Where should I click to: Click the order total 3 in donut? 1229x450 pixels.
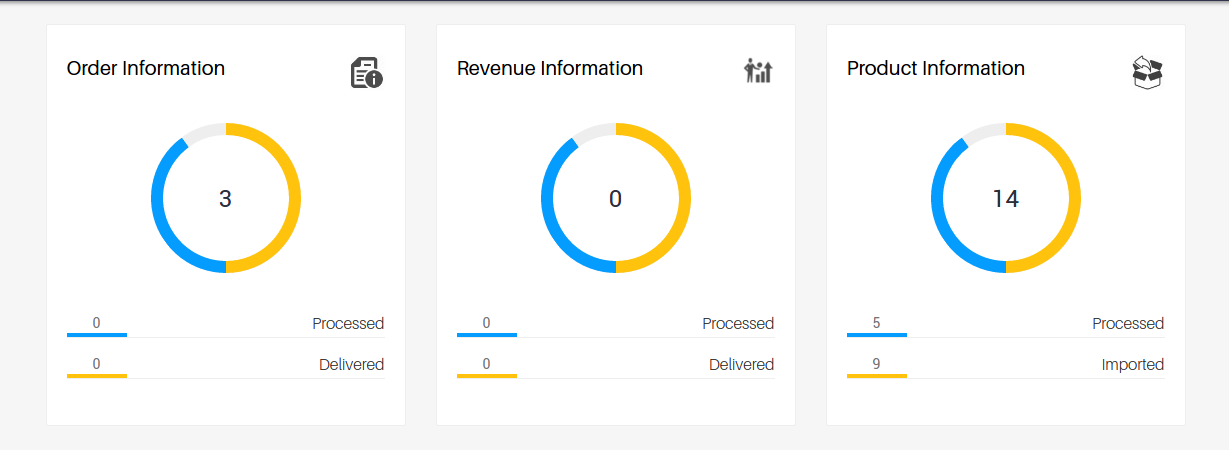[x=225, y=199]
